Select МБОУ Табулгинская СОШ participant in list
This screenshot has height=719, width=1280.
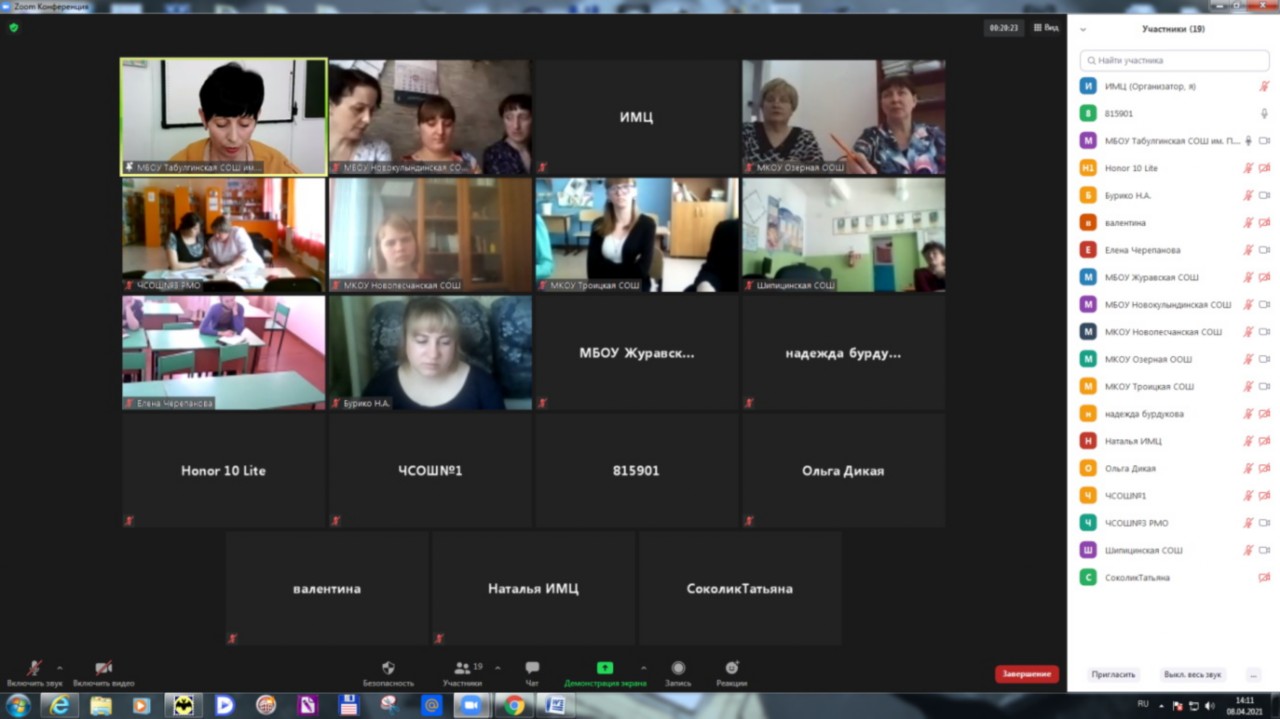click(x=1174, y=141)
